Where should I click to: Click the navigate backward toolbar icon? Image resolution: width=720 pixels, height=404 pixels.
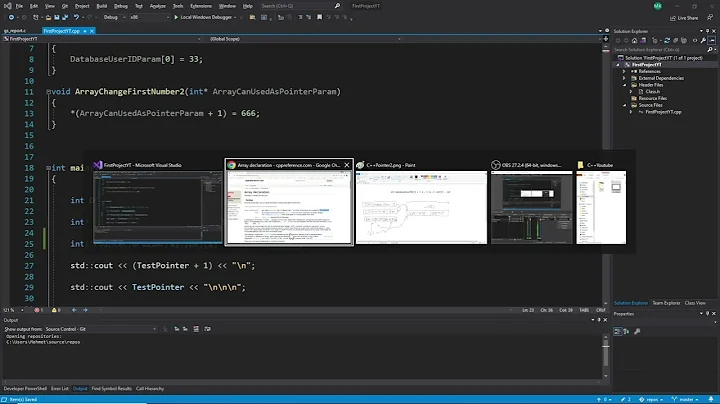pyautogui.click(x=11, y=17)
